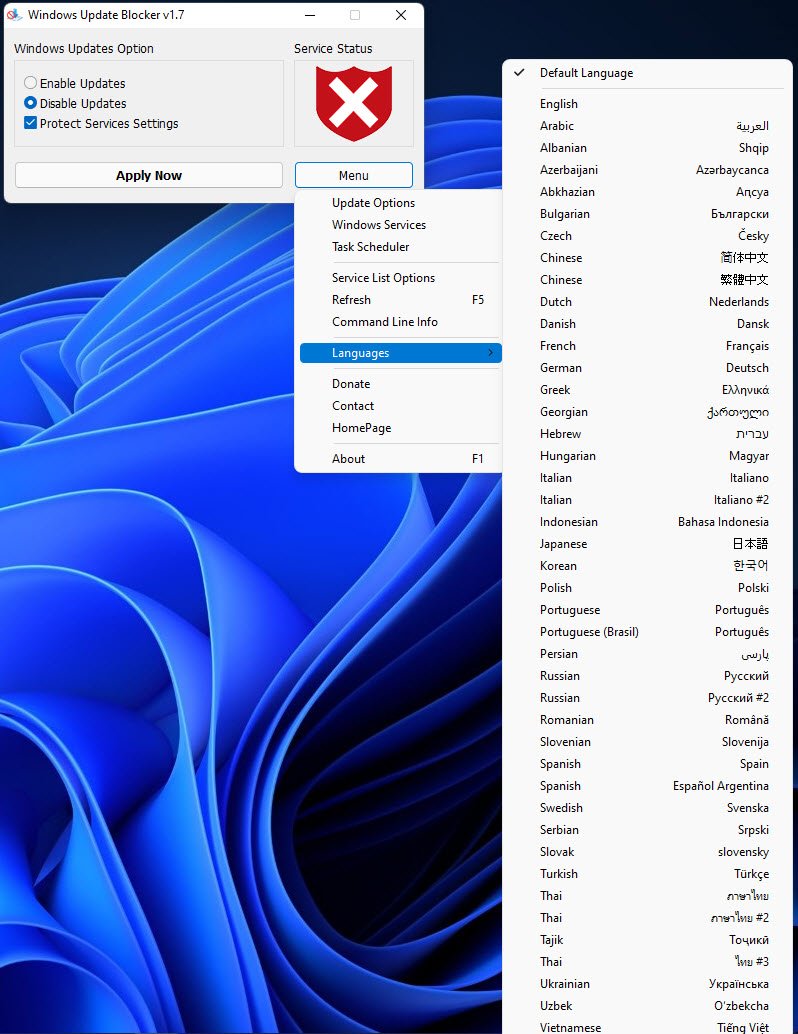Select Italiano #2 language entry
This screenshot has width=798, height=1034.
tap(647, 500)
